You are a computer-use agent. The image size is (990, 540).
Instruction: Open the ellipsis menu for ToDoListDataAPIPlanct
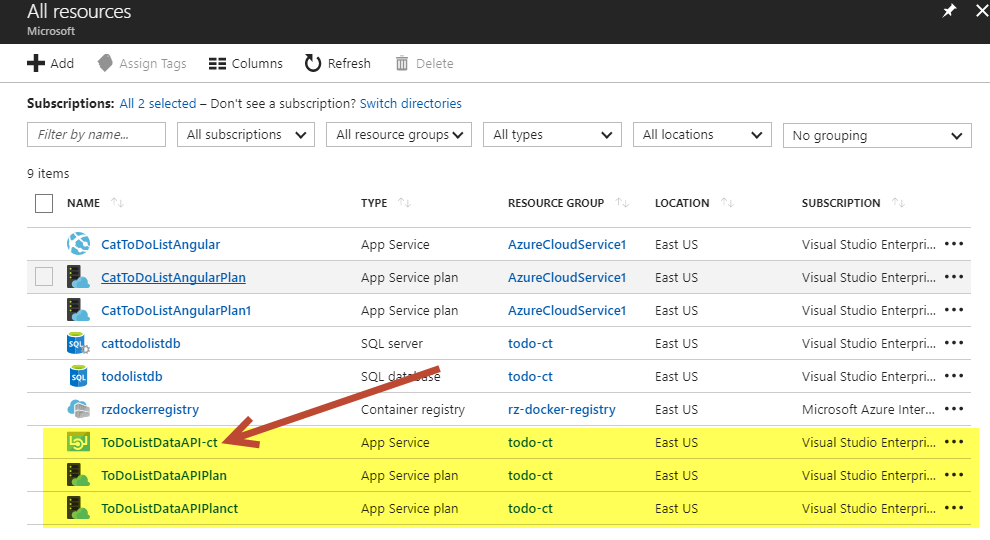coord(953,508)
